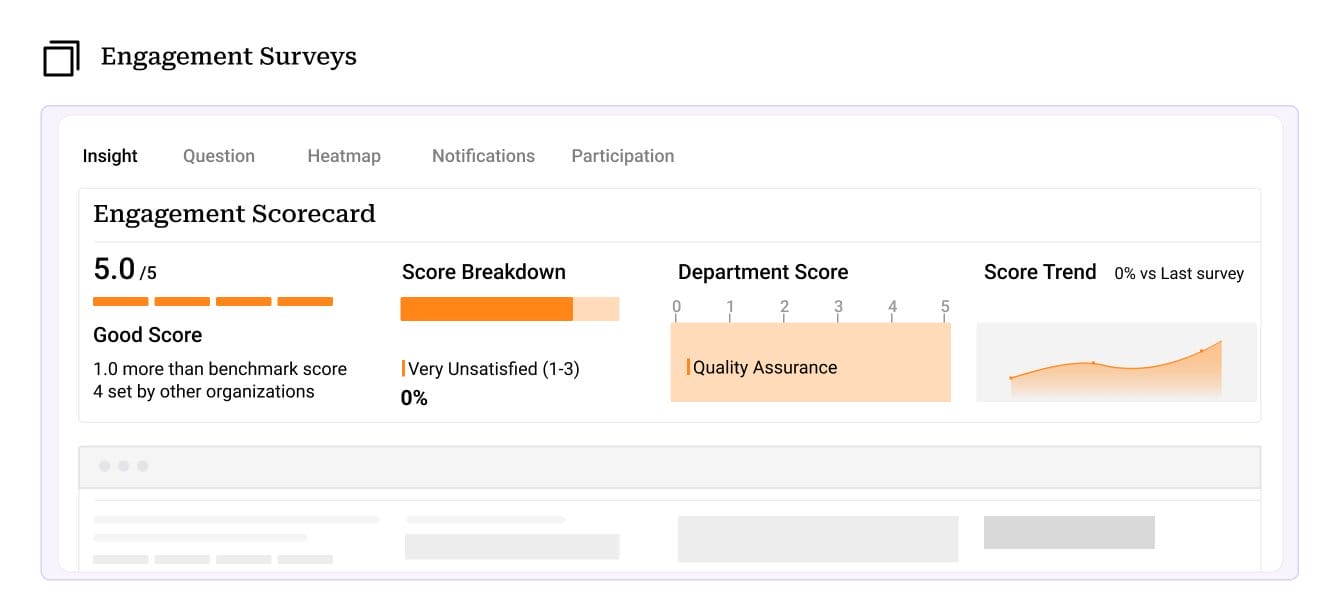The width and height of the screenshot is (1338, 612).
Task: Click the marker beside Quality Assurance
Action: click(688, 367)
